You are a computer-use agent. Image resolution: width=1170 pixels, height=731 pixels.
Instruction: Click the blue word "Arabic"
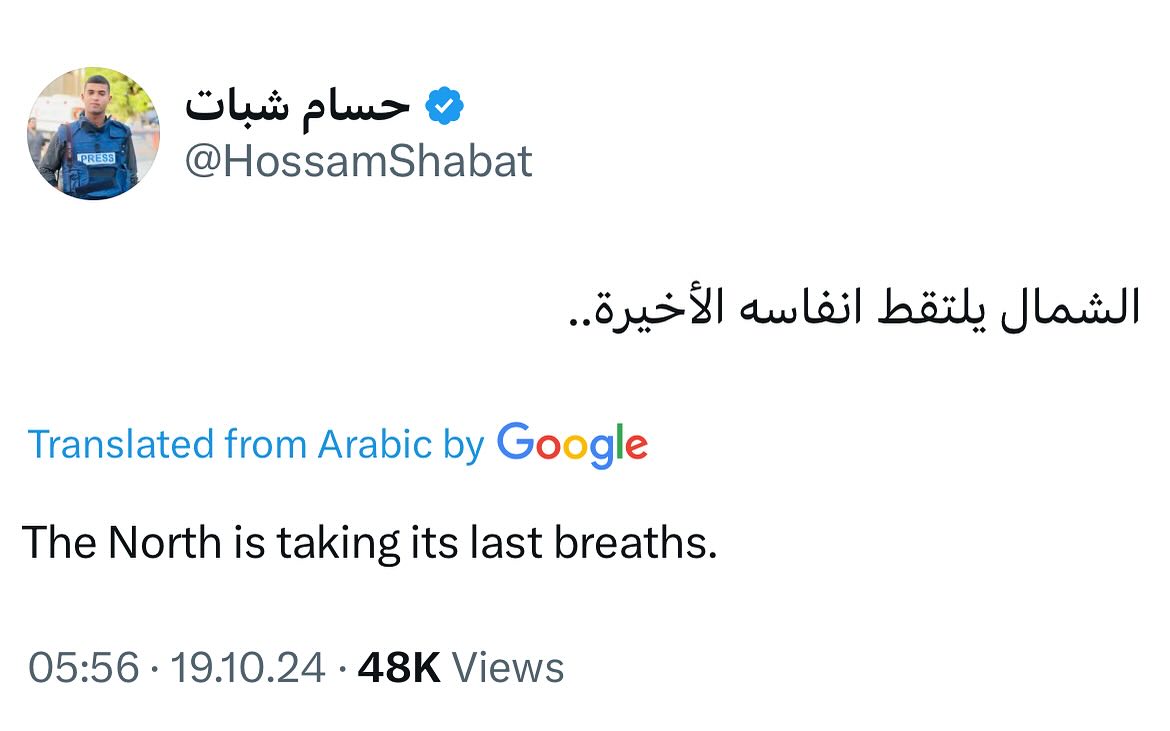click(x=374, y=444)
